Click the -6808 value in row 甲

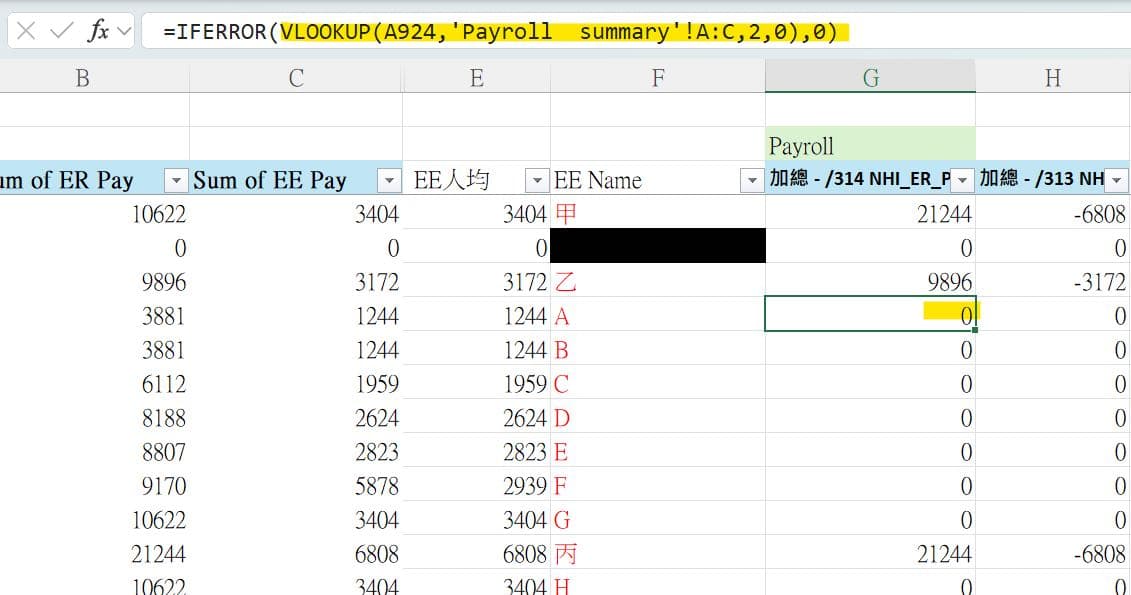1099,213
